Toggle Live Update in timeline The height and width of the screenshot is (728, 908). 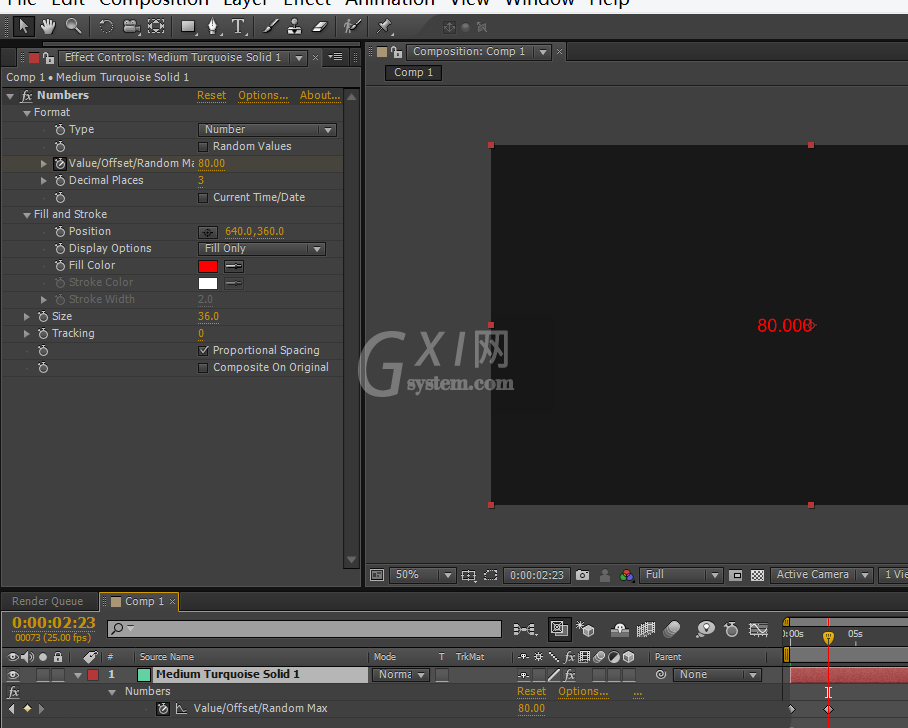pos(559,629)
